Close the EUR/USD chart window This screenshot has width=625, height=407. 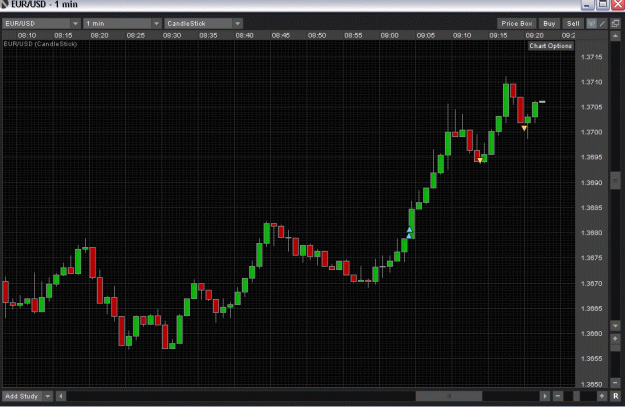pyautogui.click(x=618, y=4)
